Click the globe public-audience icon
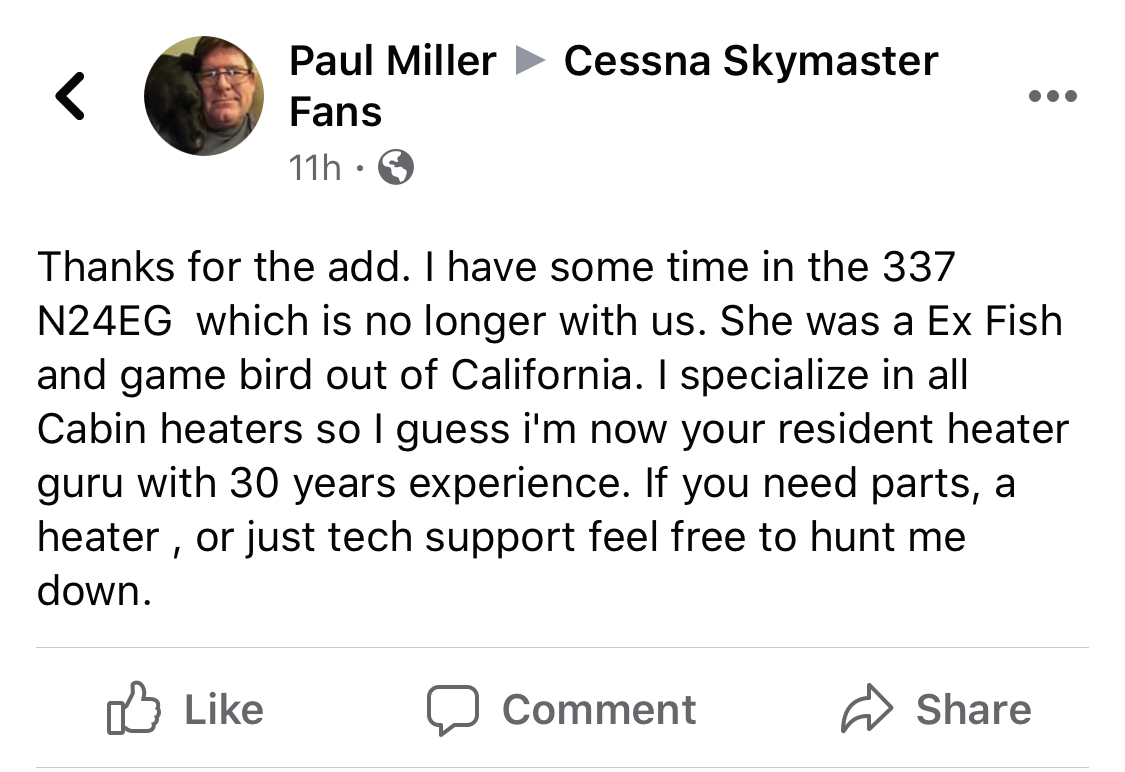 point(396,168)
